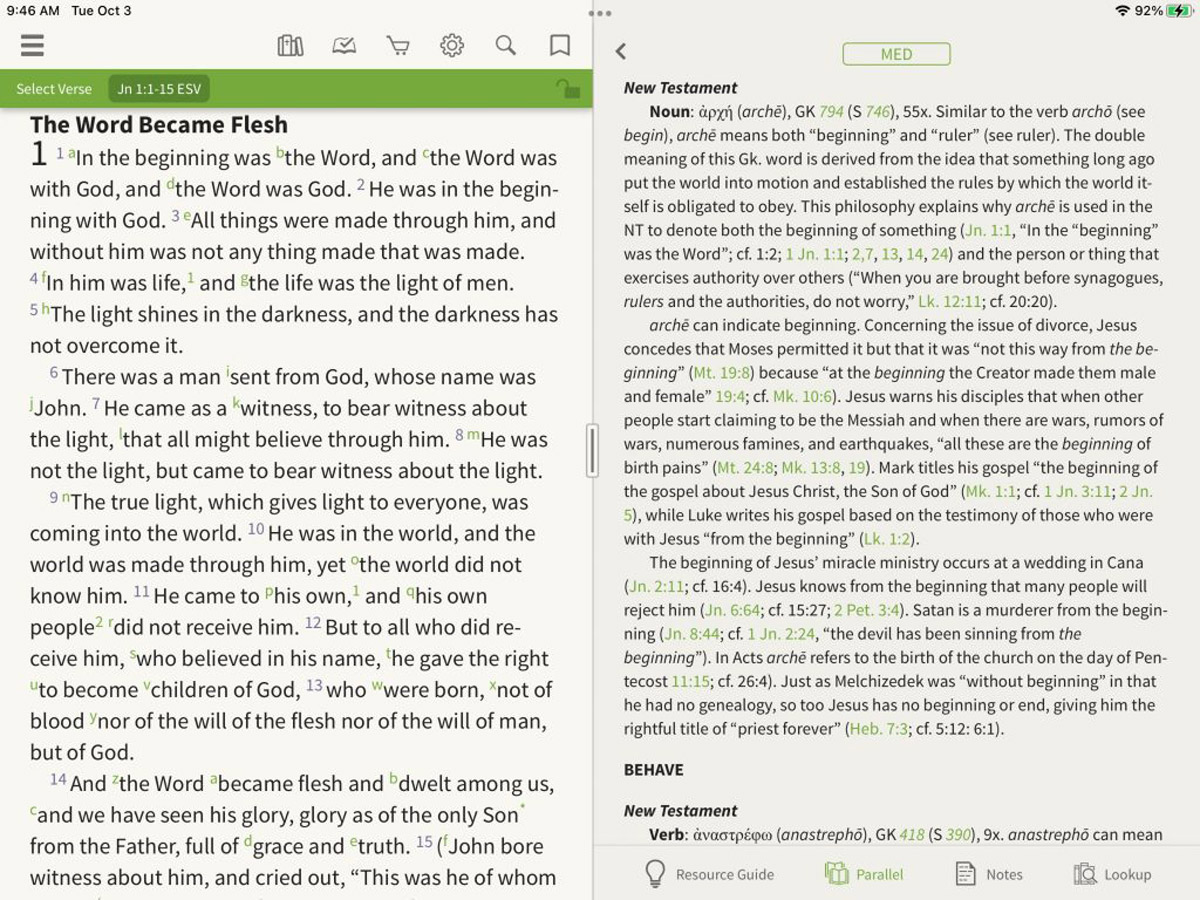
Task: Toggle the green sync lock icon
Action: pos(568,89)
